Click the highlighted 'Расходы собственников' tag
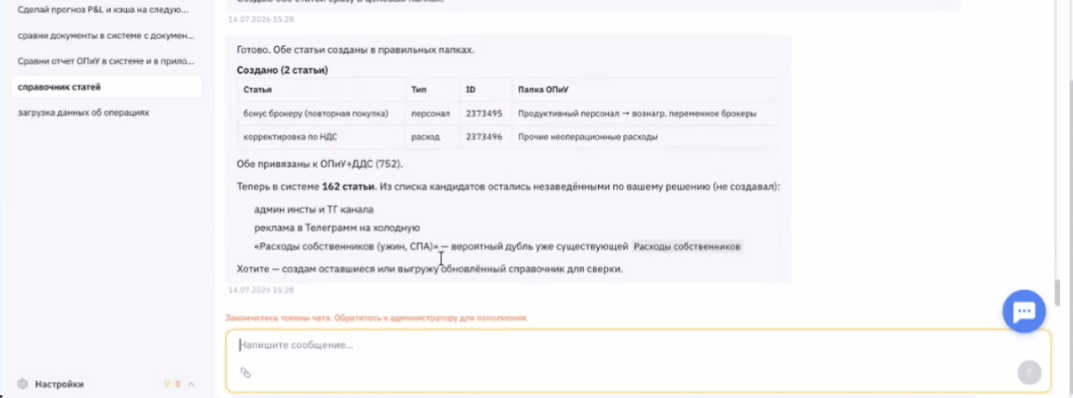This screenshot has height=398, width=1073. click(687, 246)
